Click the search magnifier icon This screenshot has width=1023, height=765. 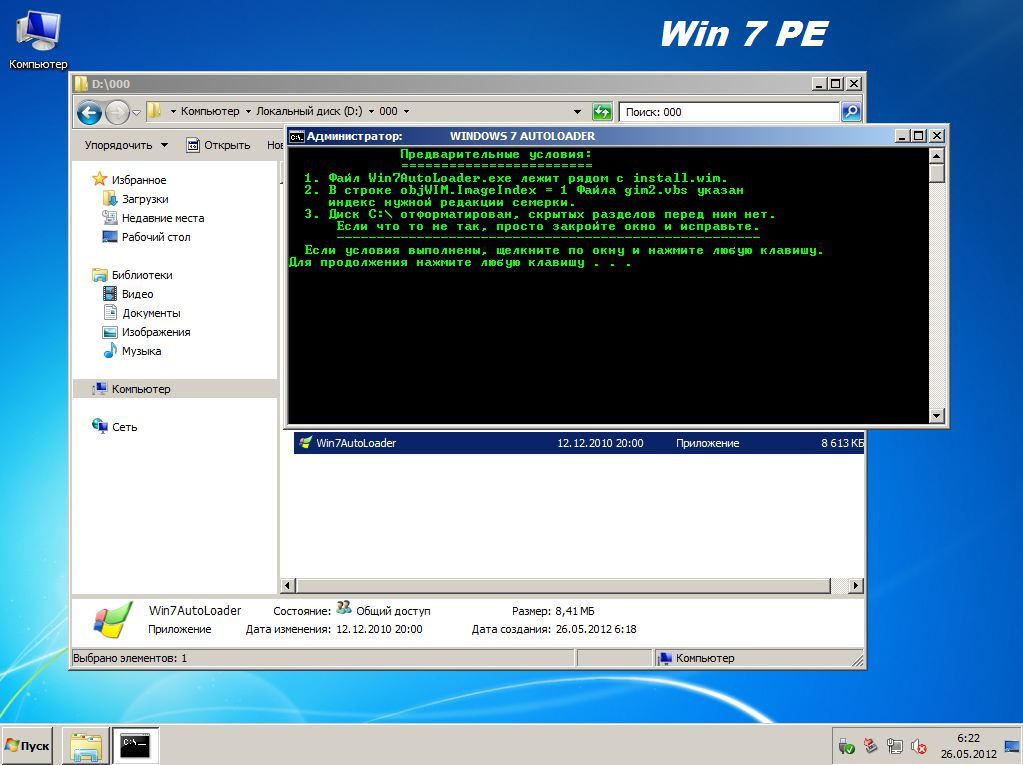[x=849, y=111]
